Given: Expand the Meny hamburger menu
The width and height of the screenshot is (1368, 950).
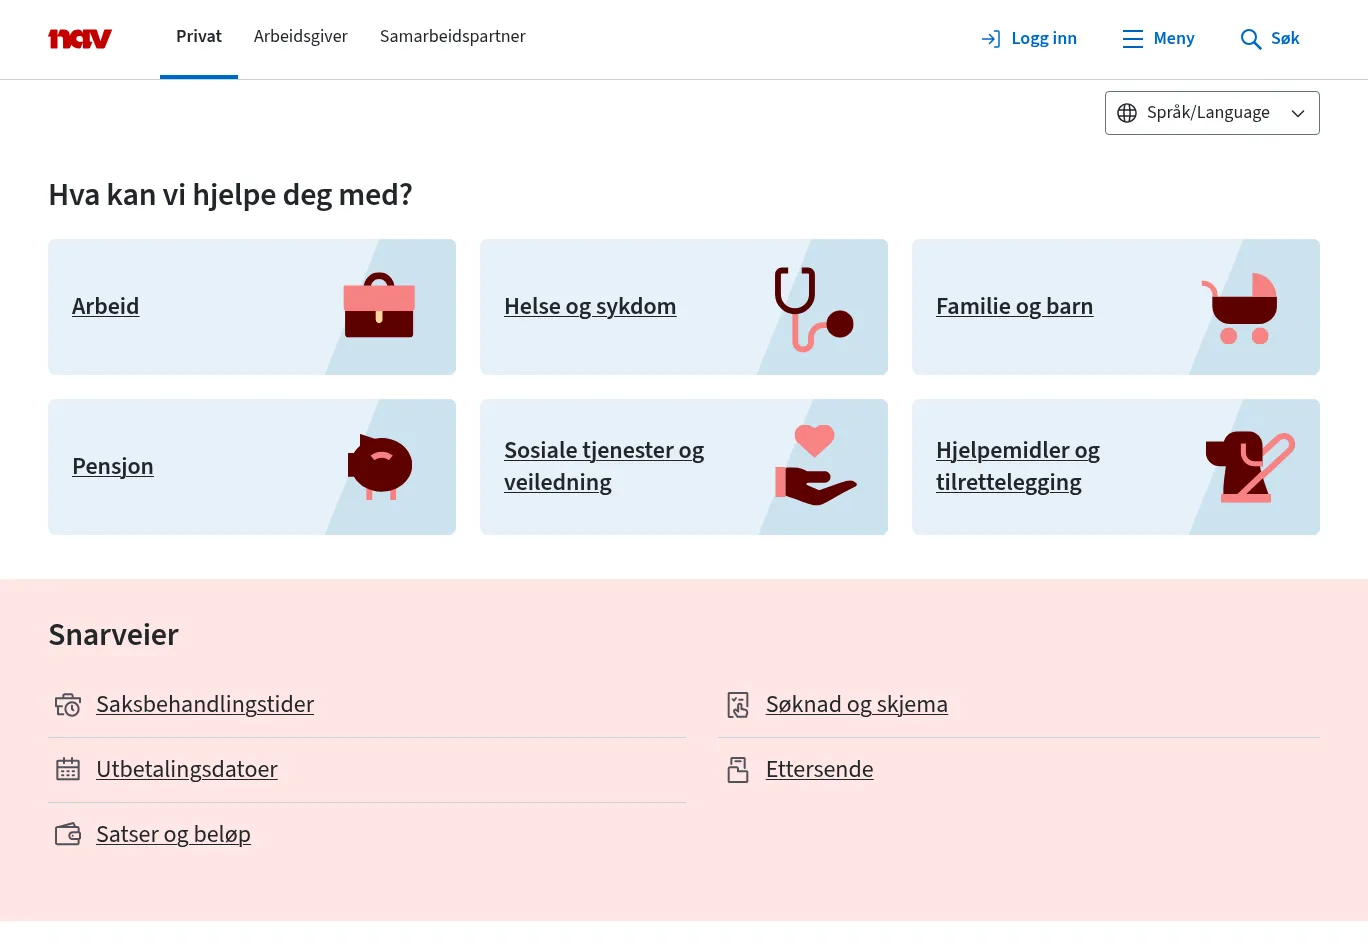Looking at the screenshot, I should point(1158,39).
